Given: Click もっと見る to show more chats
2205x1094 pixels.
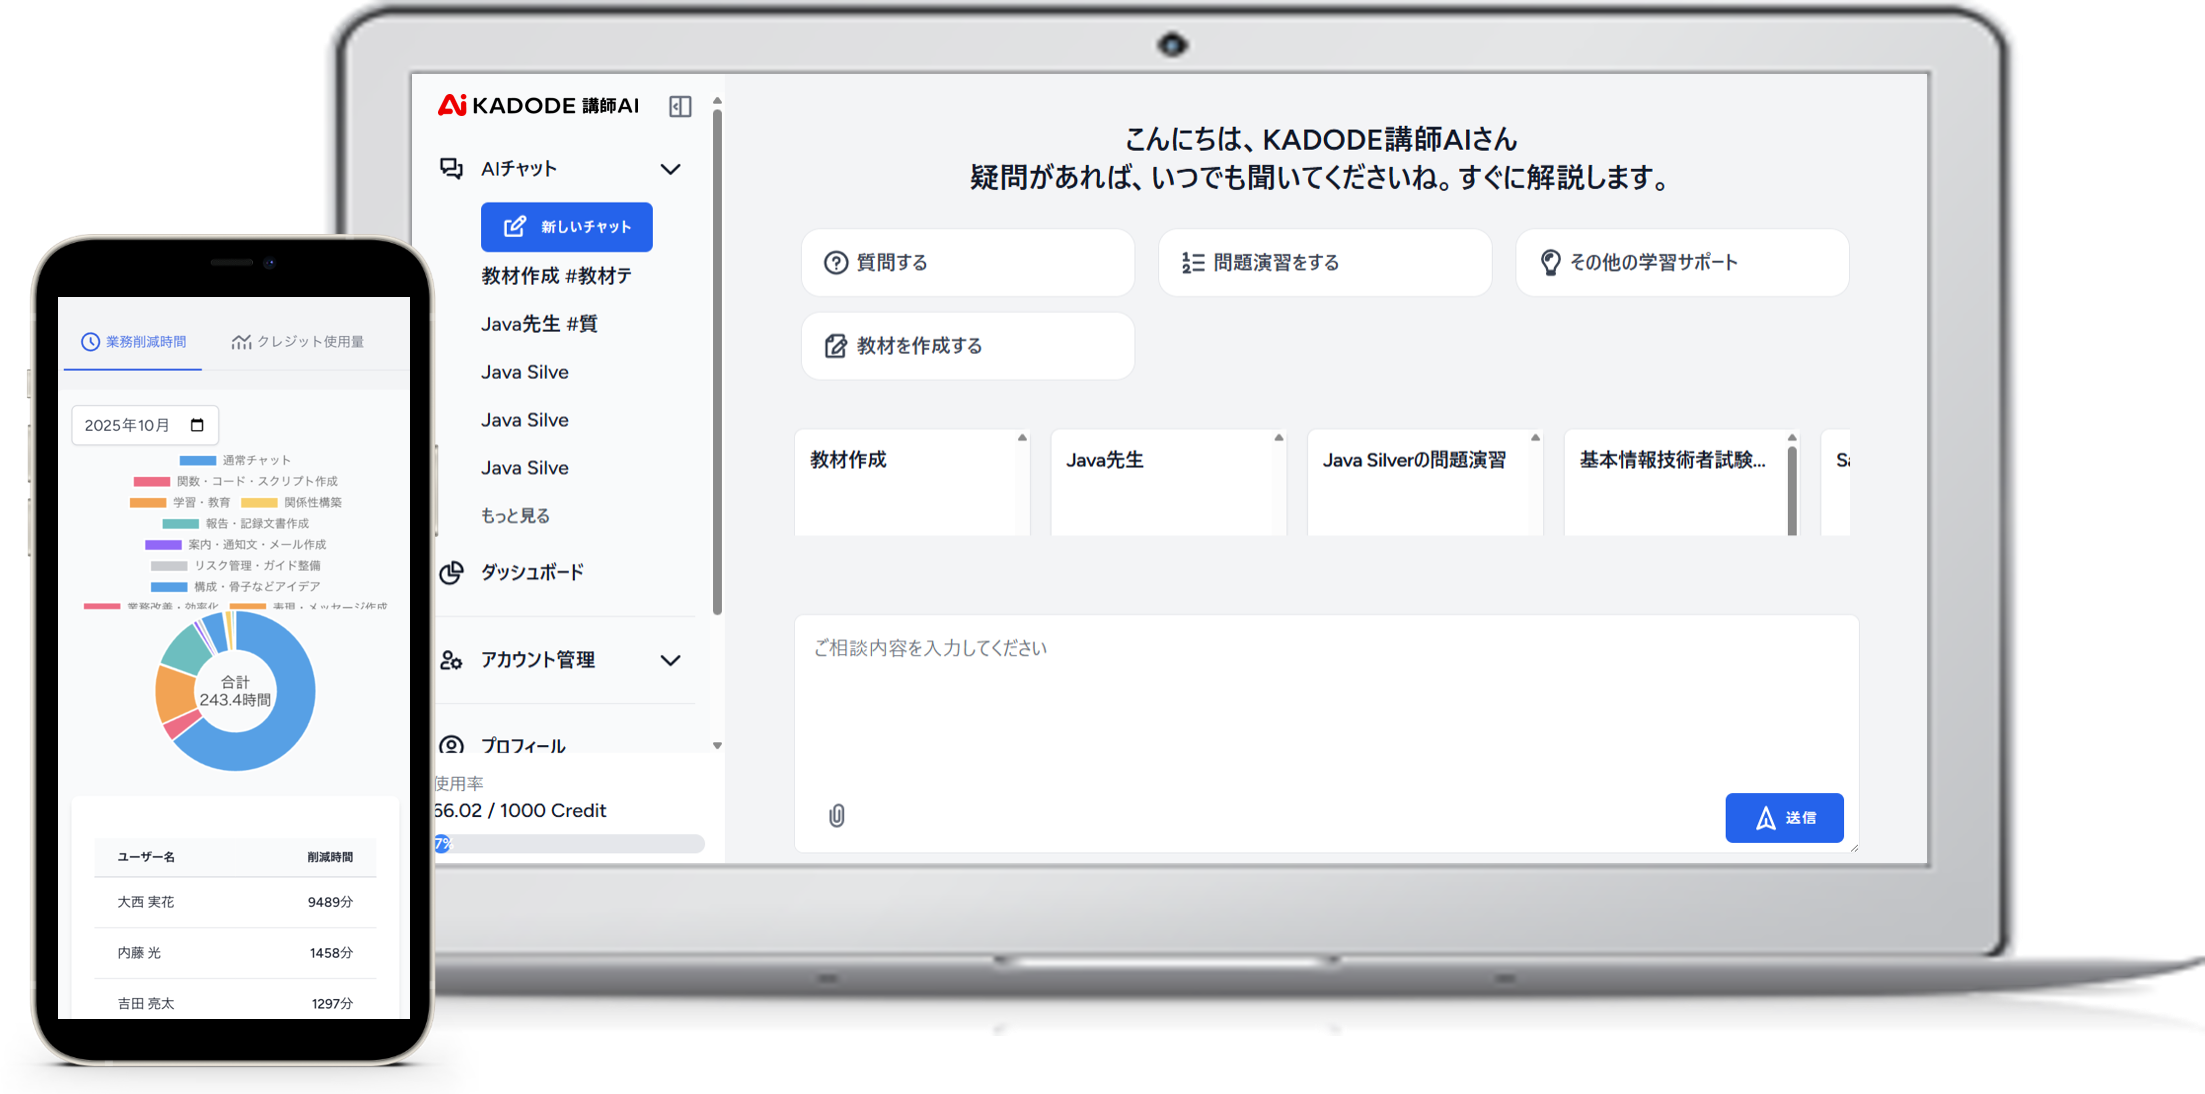Looking at the screenshot, I should 514,515.
